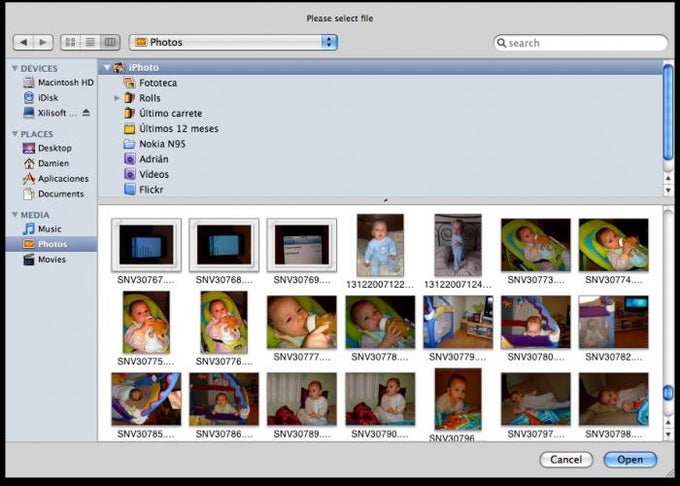Select thumbnail SNV30786

[x=224, y=399]
